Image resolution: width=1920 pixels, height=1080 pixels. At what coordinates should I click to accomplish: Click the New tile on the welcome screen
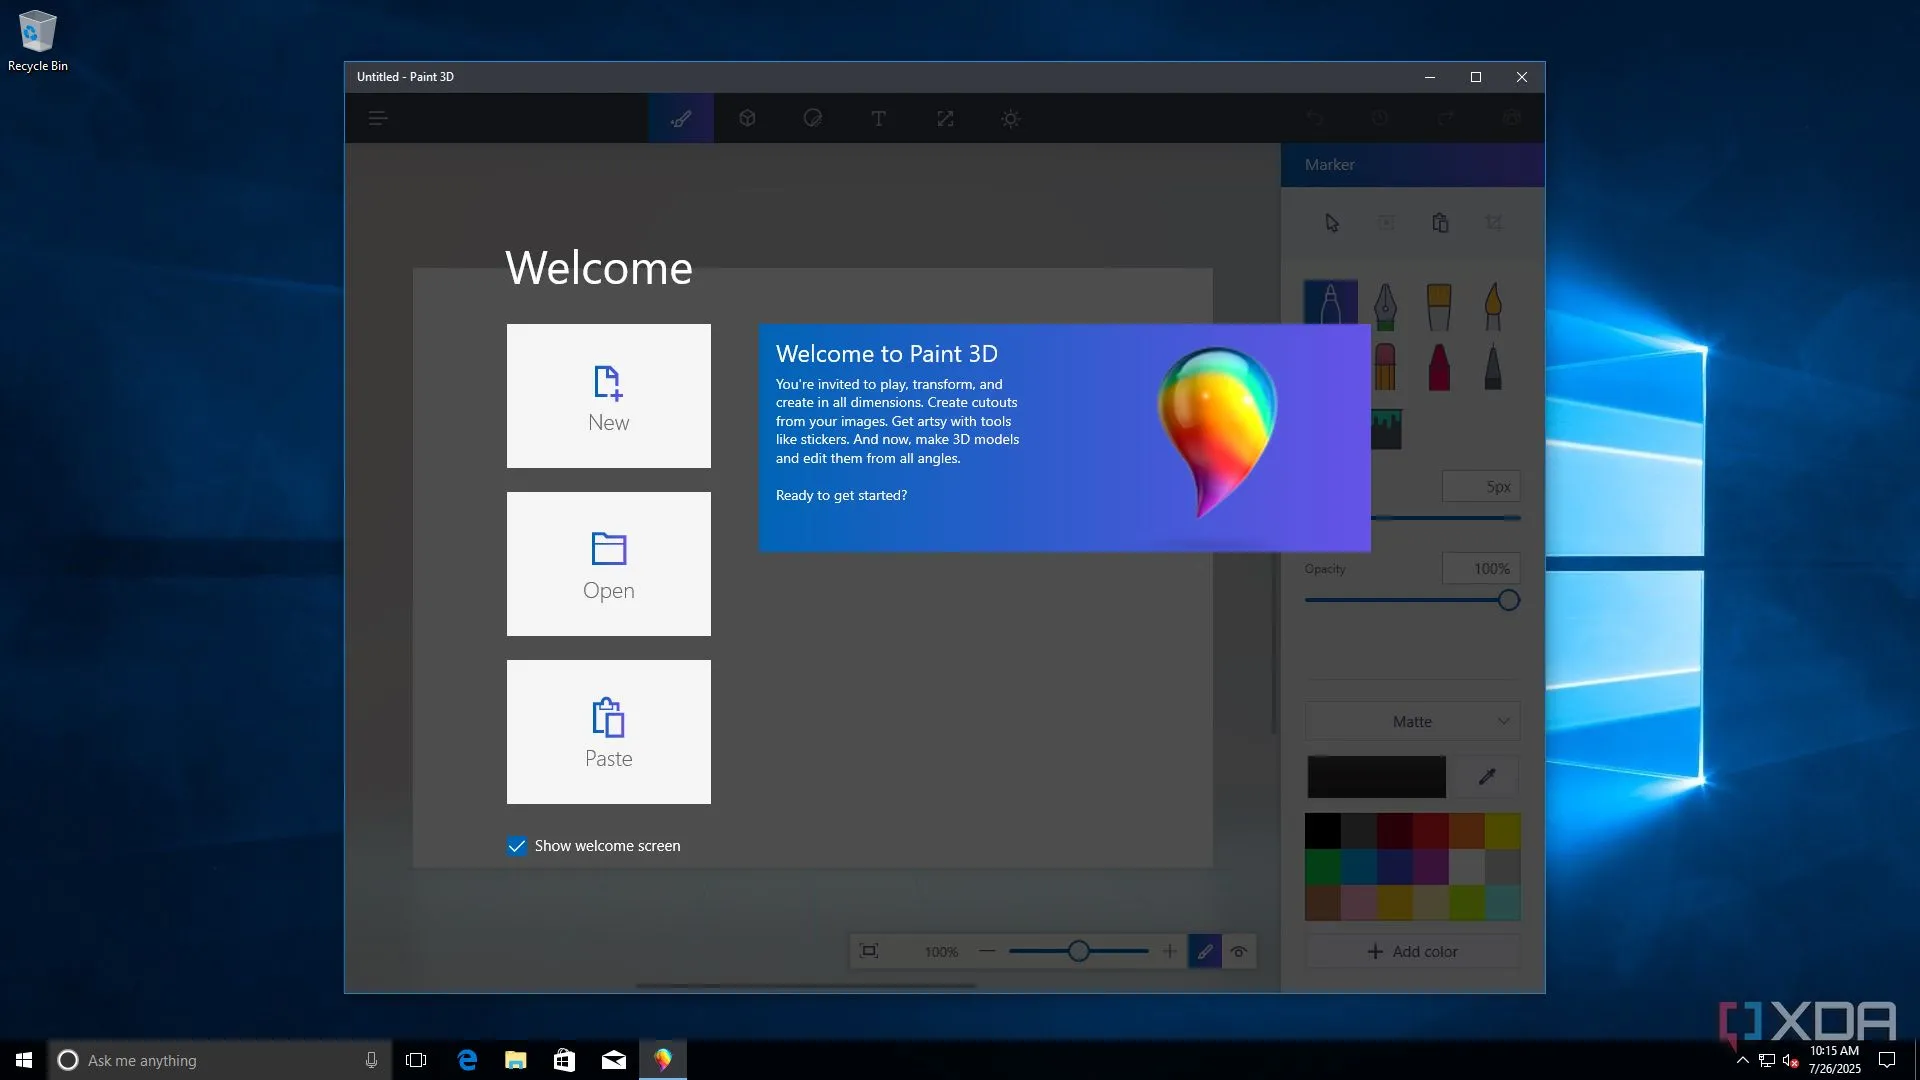click(x=608, y=395)
